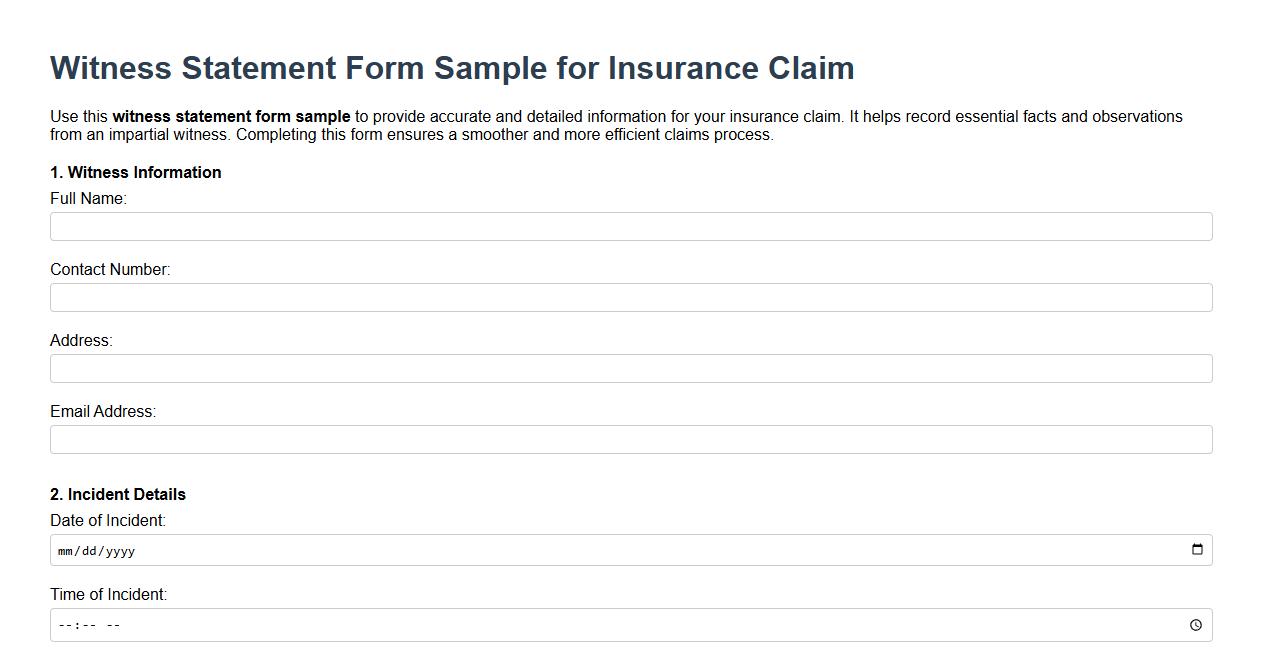1263x656 pixels.
Task: Click the Witness Statement Form Sample heading
Action: (x=452, y=67)
